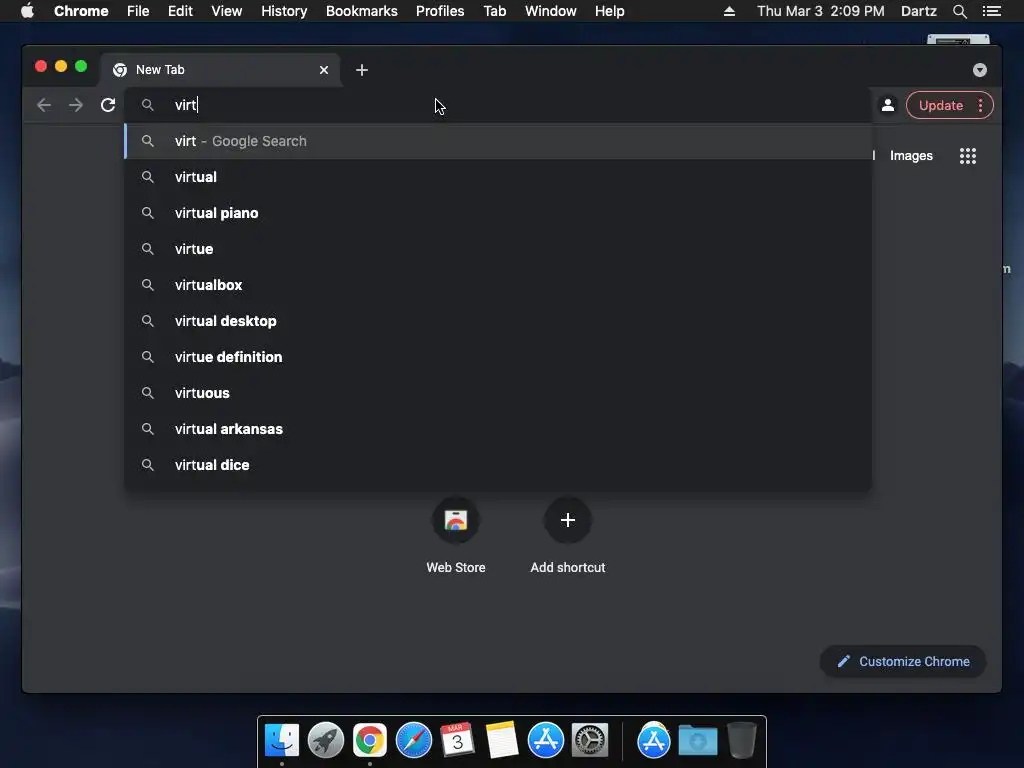The width and height of the screenshot is (1024, 768).
Task: Click the date and time in menu bar
Action: point(820,11)
